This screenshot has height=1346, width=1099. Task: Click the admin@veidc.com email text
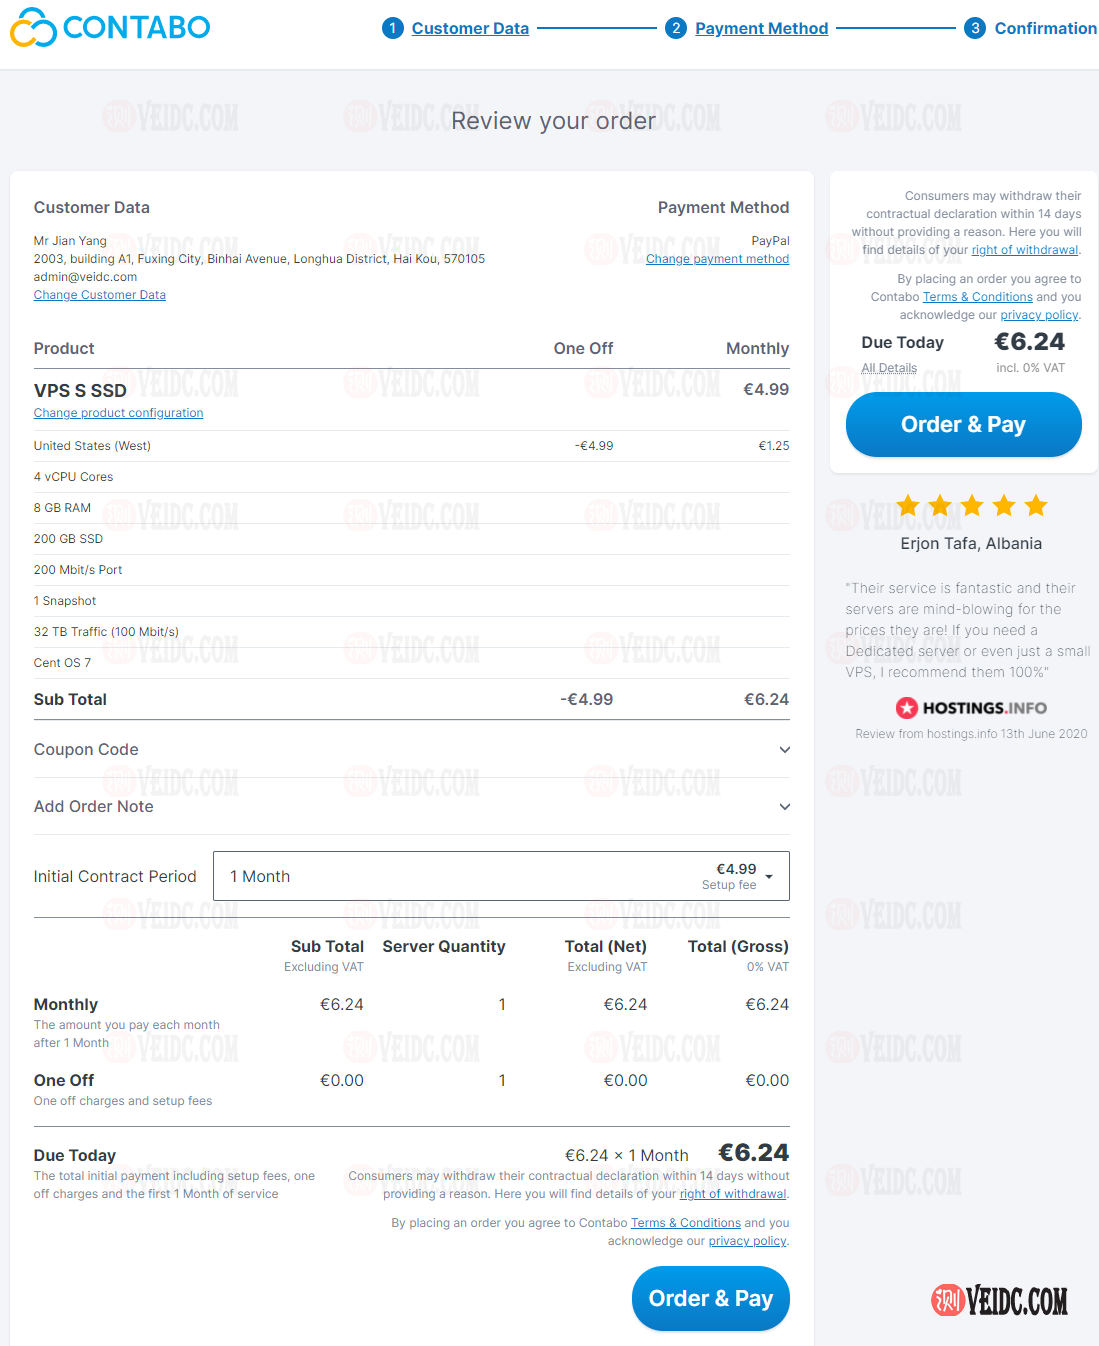(85, 277)
